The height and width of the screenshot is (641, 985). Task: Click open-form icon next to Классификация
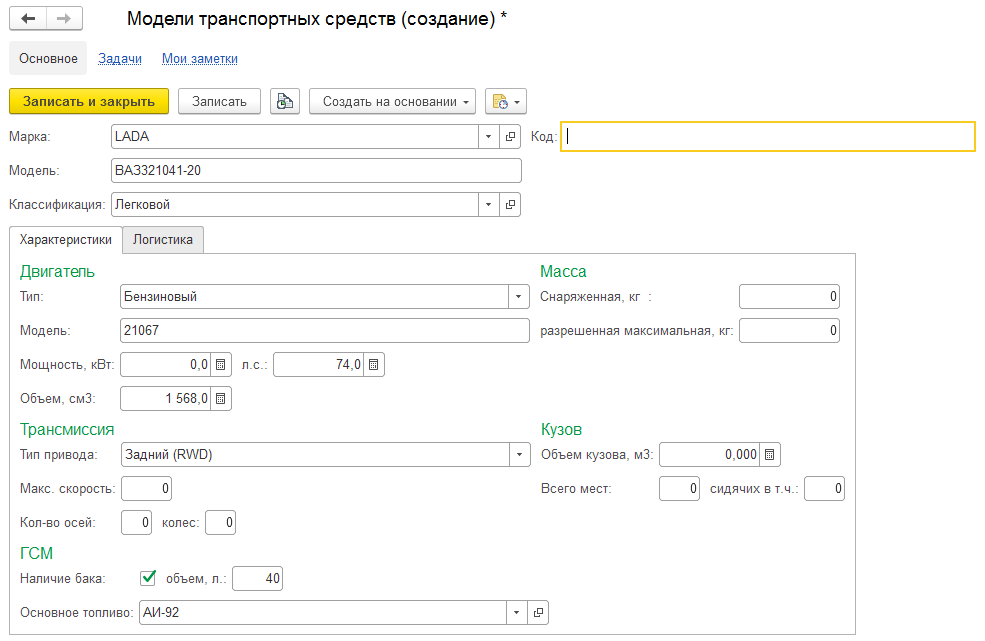(510, 205)
